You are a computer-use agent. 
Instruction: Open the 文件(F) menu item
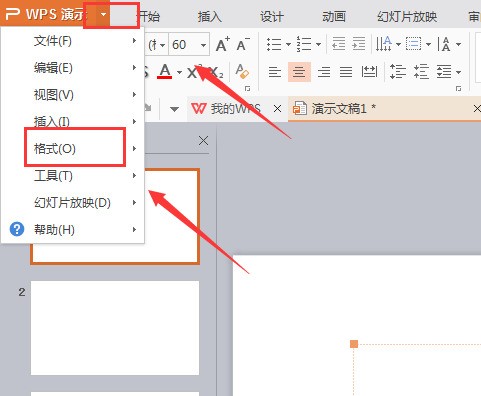point(73,41)
